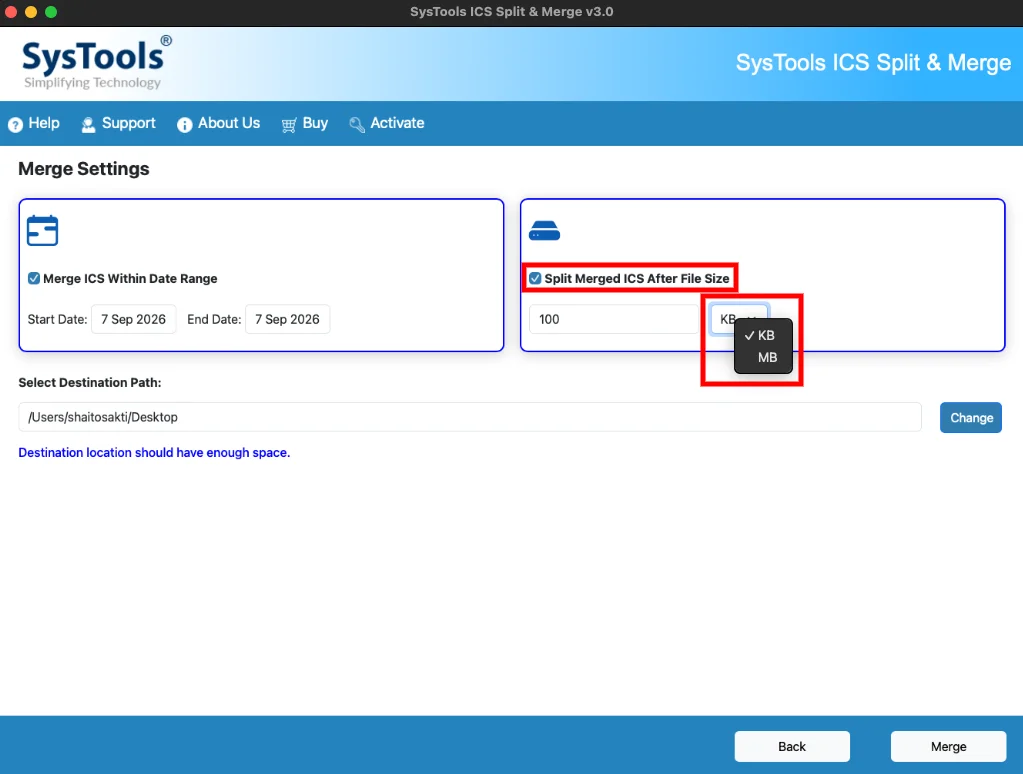Click the Change button
The image size is (1023, 774).
pyautogui.click(x=971, y=418)
